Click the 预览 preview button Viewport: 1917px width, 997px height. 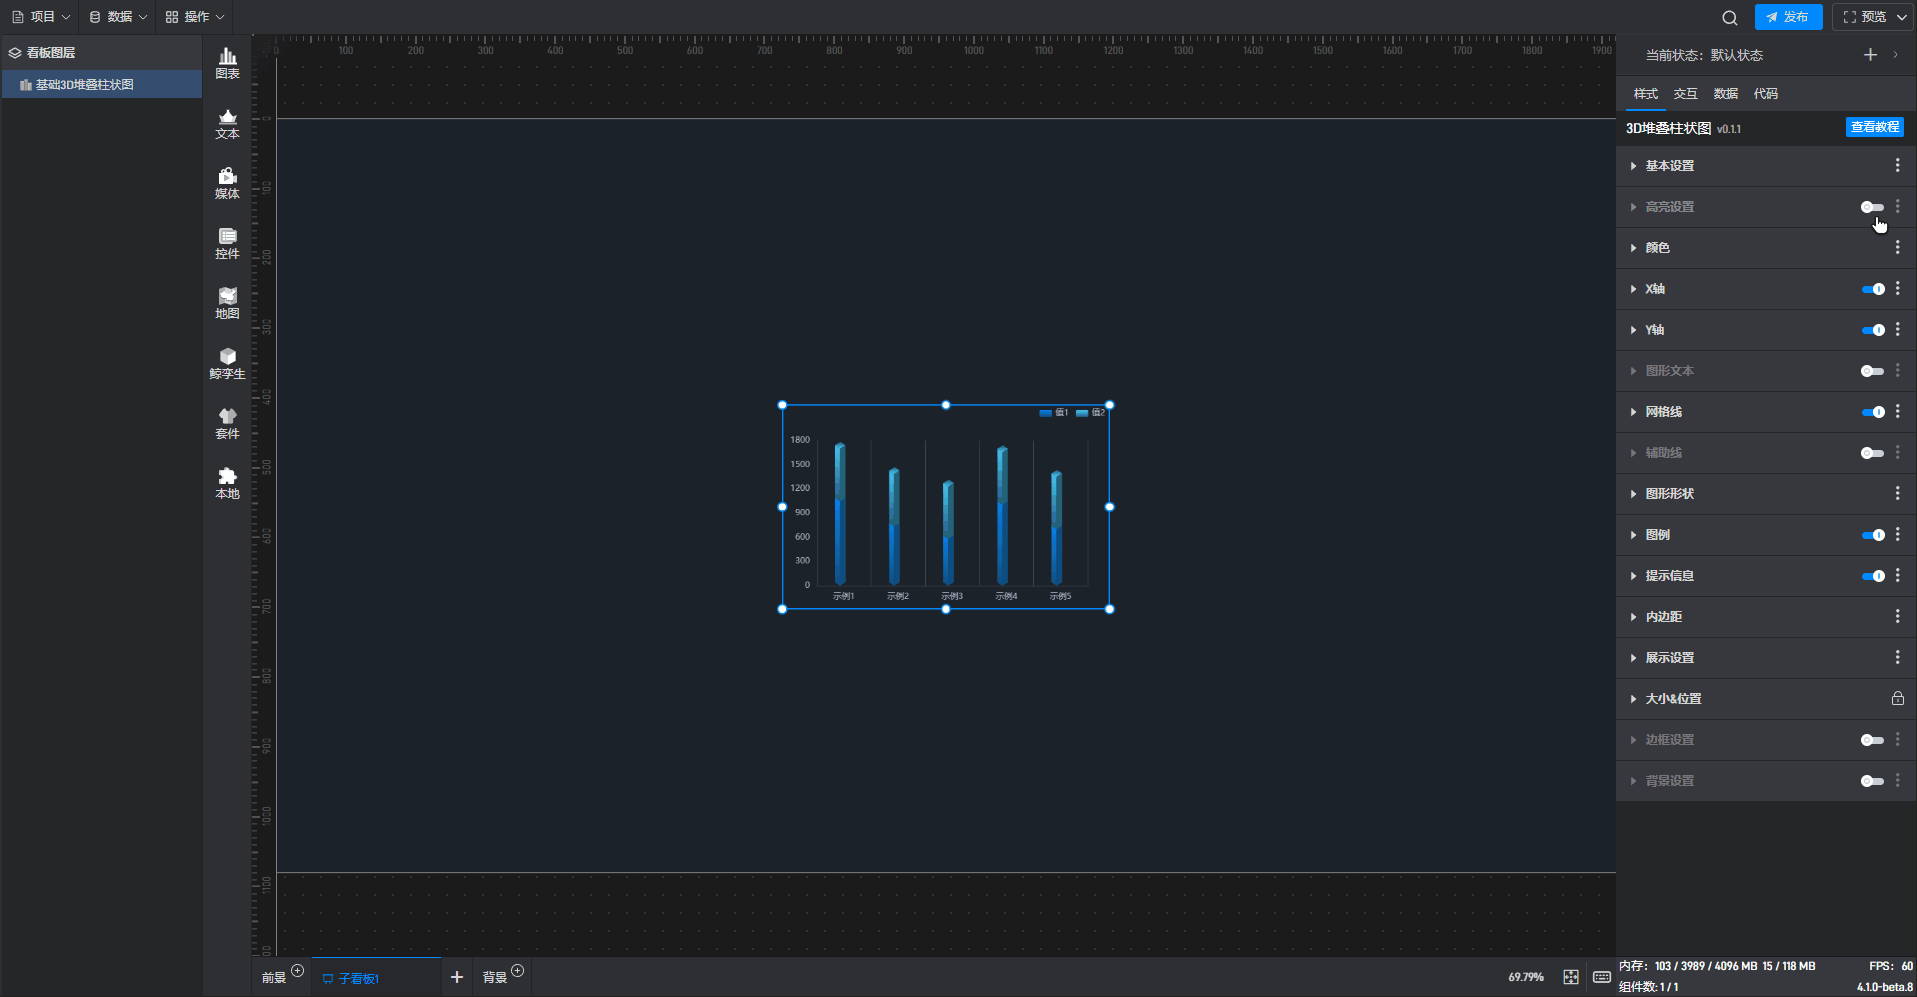[x=1872, y=17]
